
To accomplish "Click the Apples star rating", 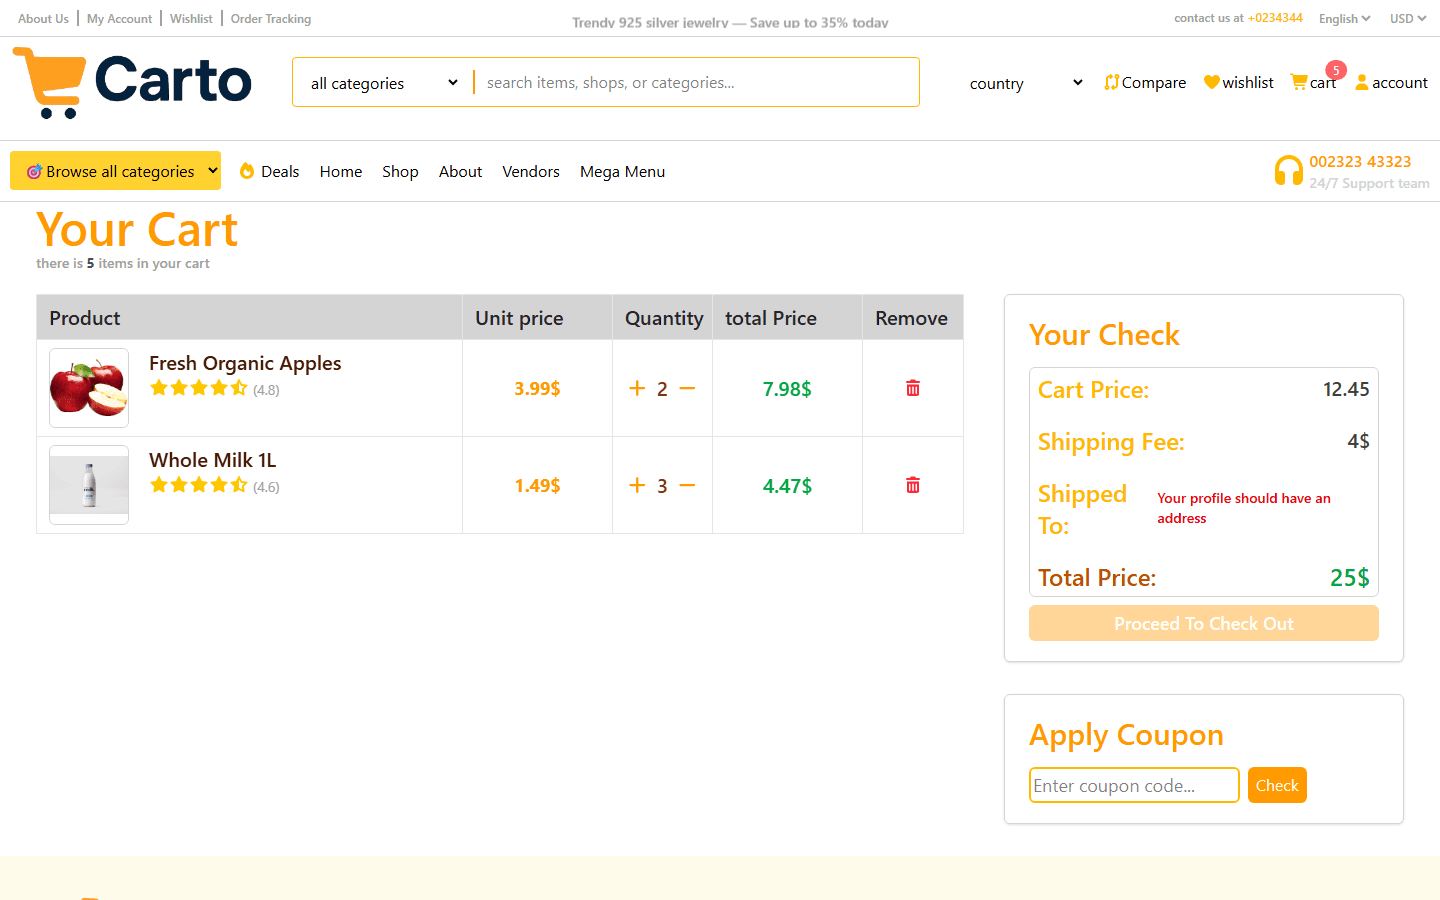I will point(199,388).
